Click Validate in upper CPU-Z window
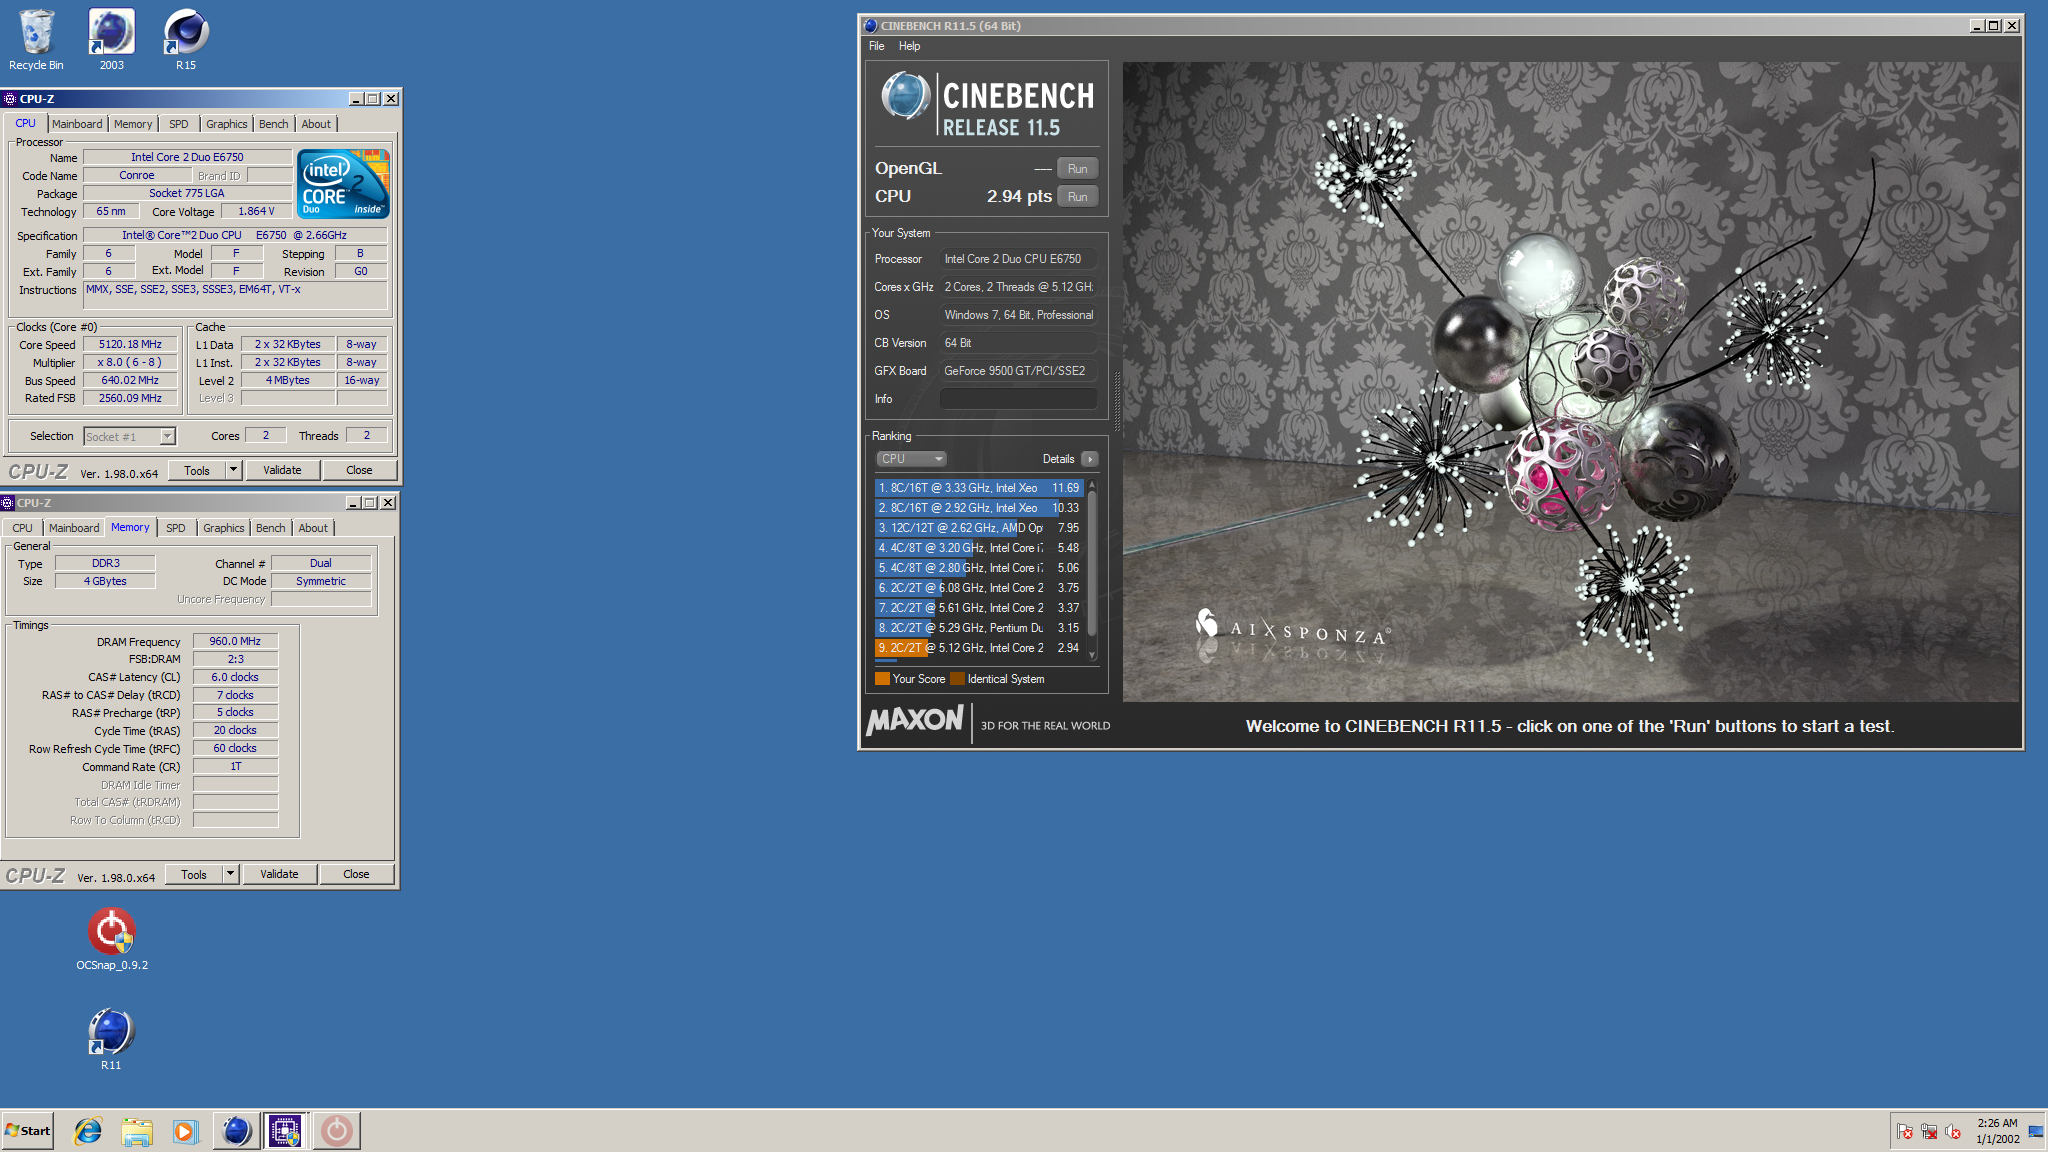Screen dimensions: 2048x1152 pyautogui.click(x=282, y=470)
